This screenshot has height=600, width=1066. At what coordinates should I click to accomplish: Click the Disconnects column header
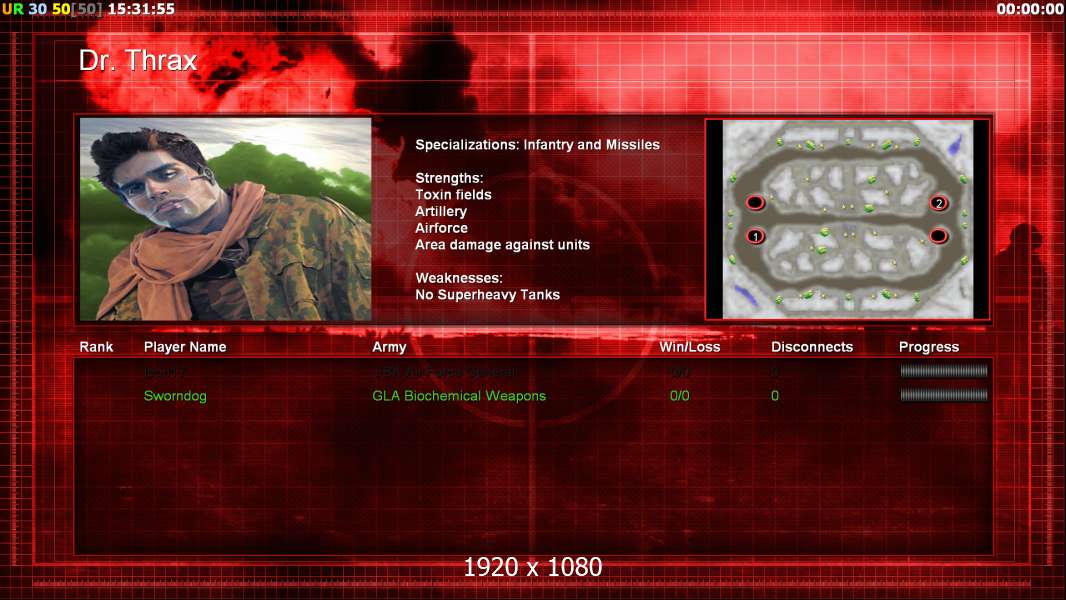[x=812, y=347]
